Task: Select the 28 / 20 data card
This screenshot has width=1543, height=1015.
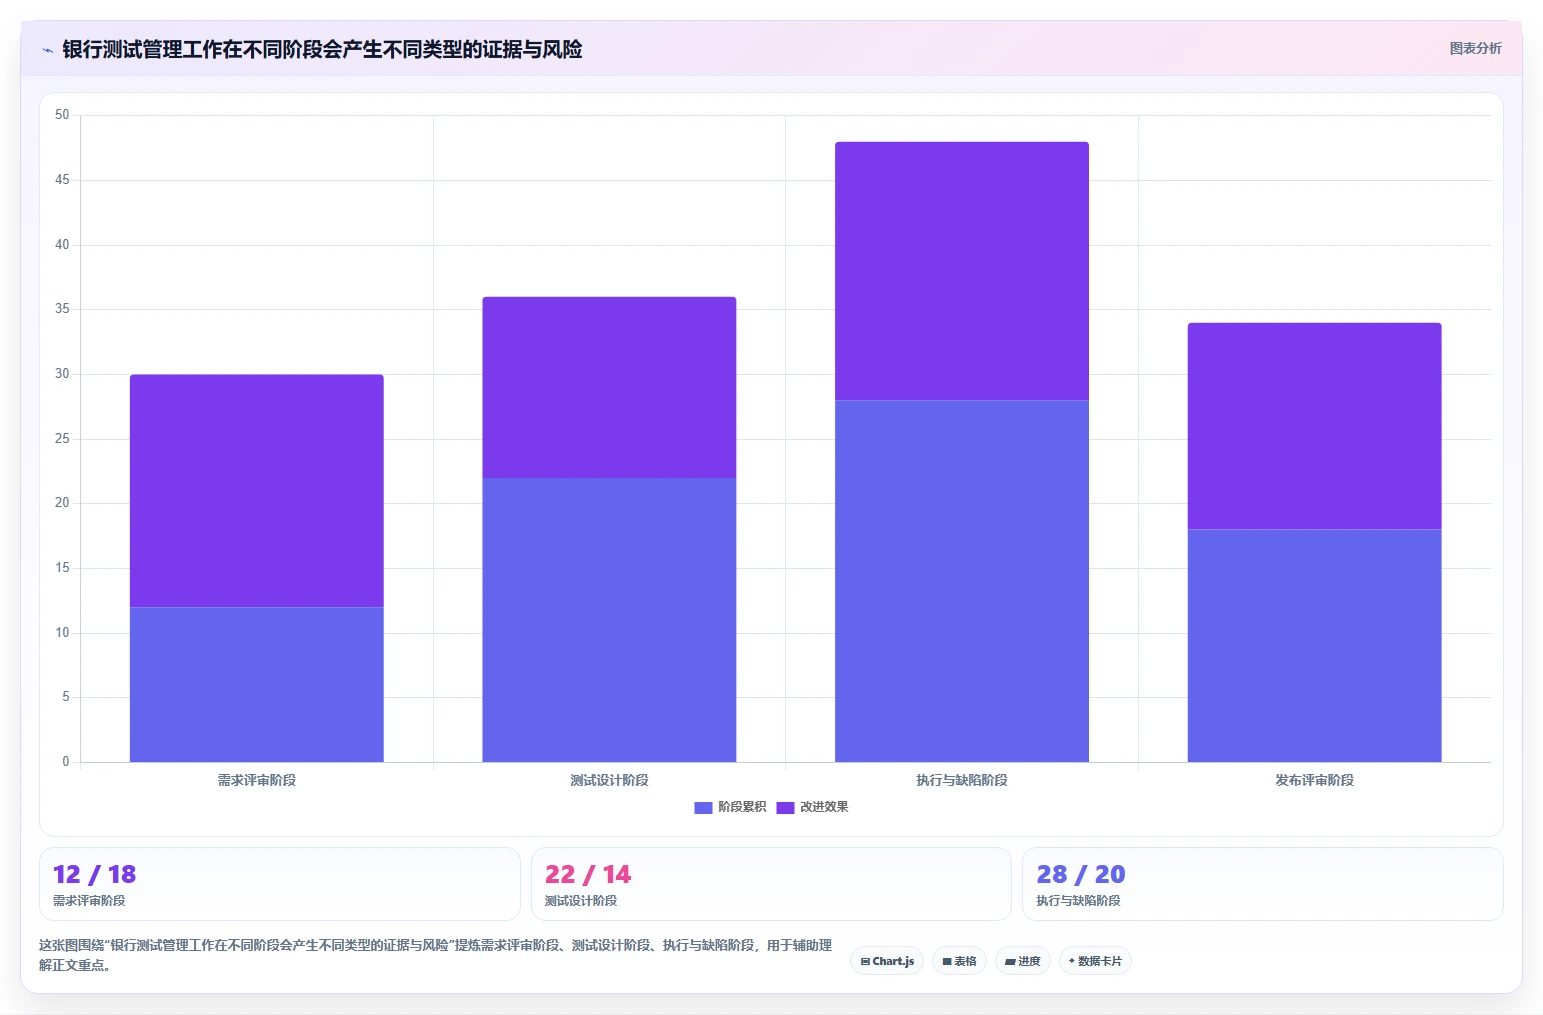Action: [1263, 884]
